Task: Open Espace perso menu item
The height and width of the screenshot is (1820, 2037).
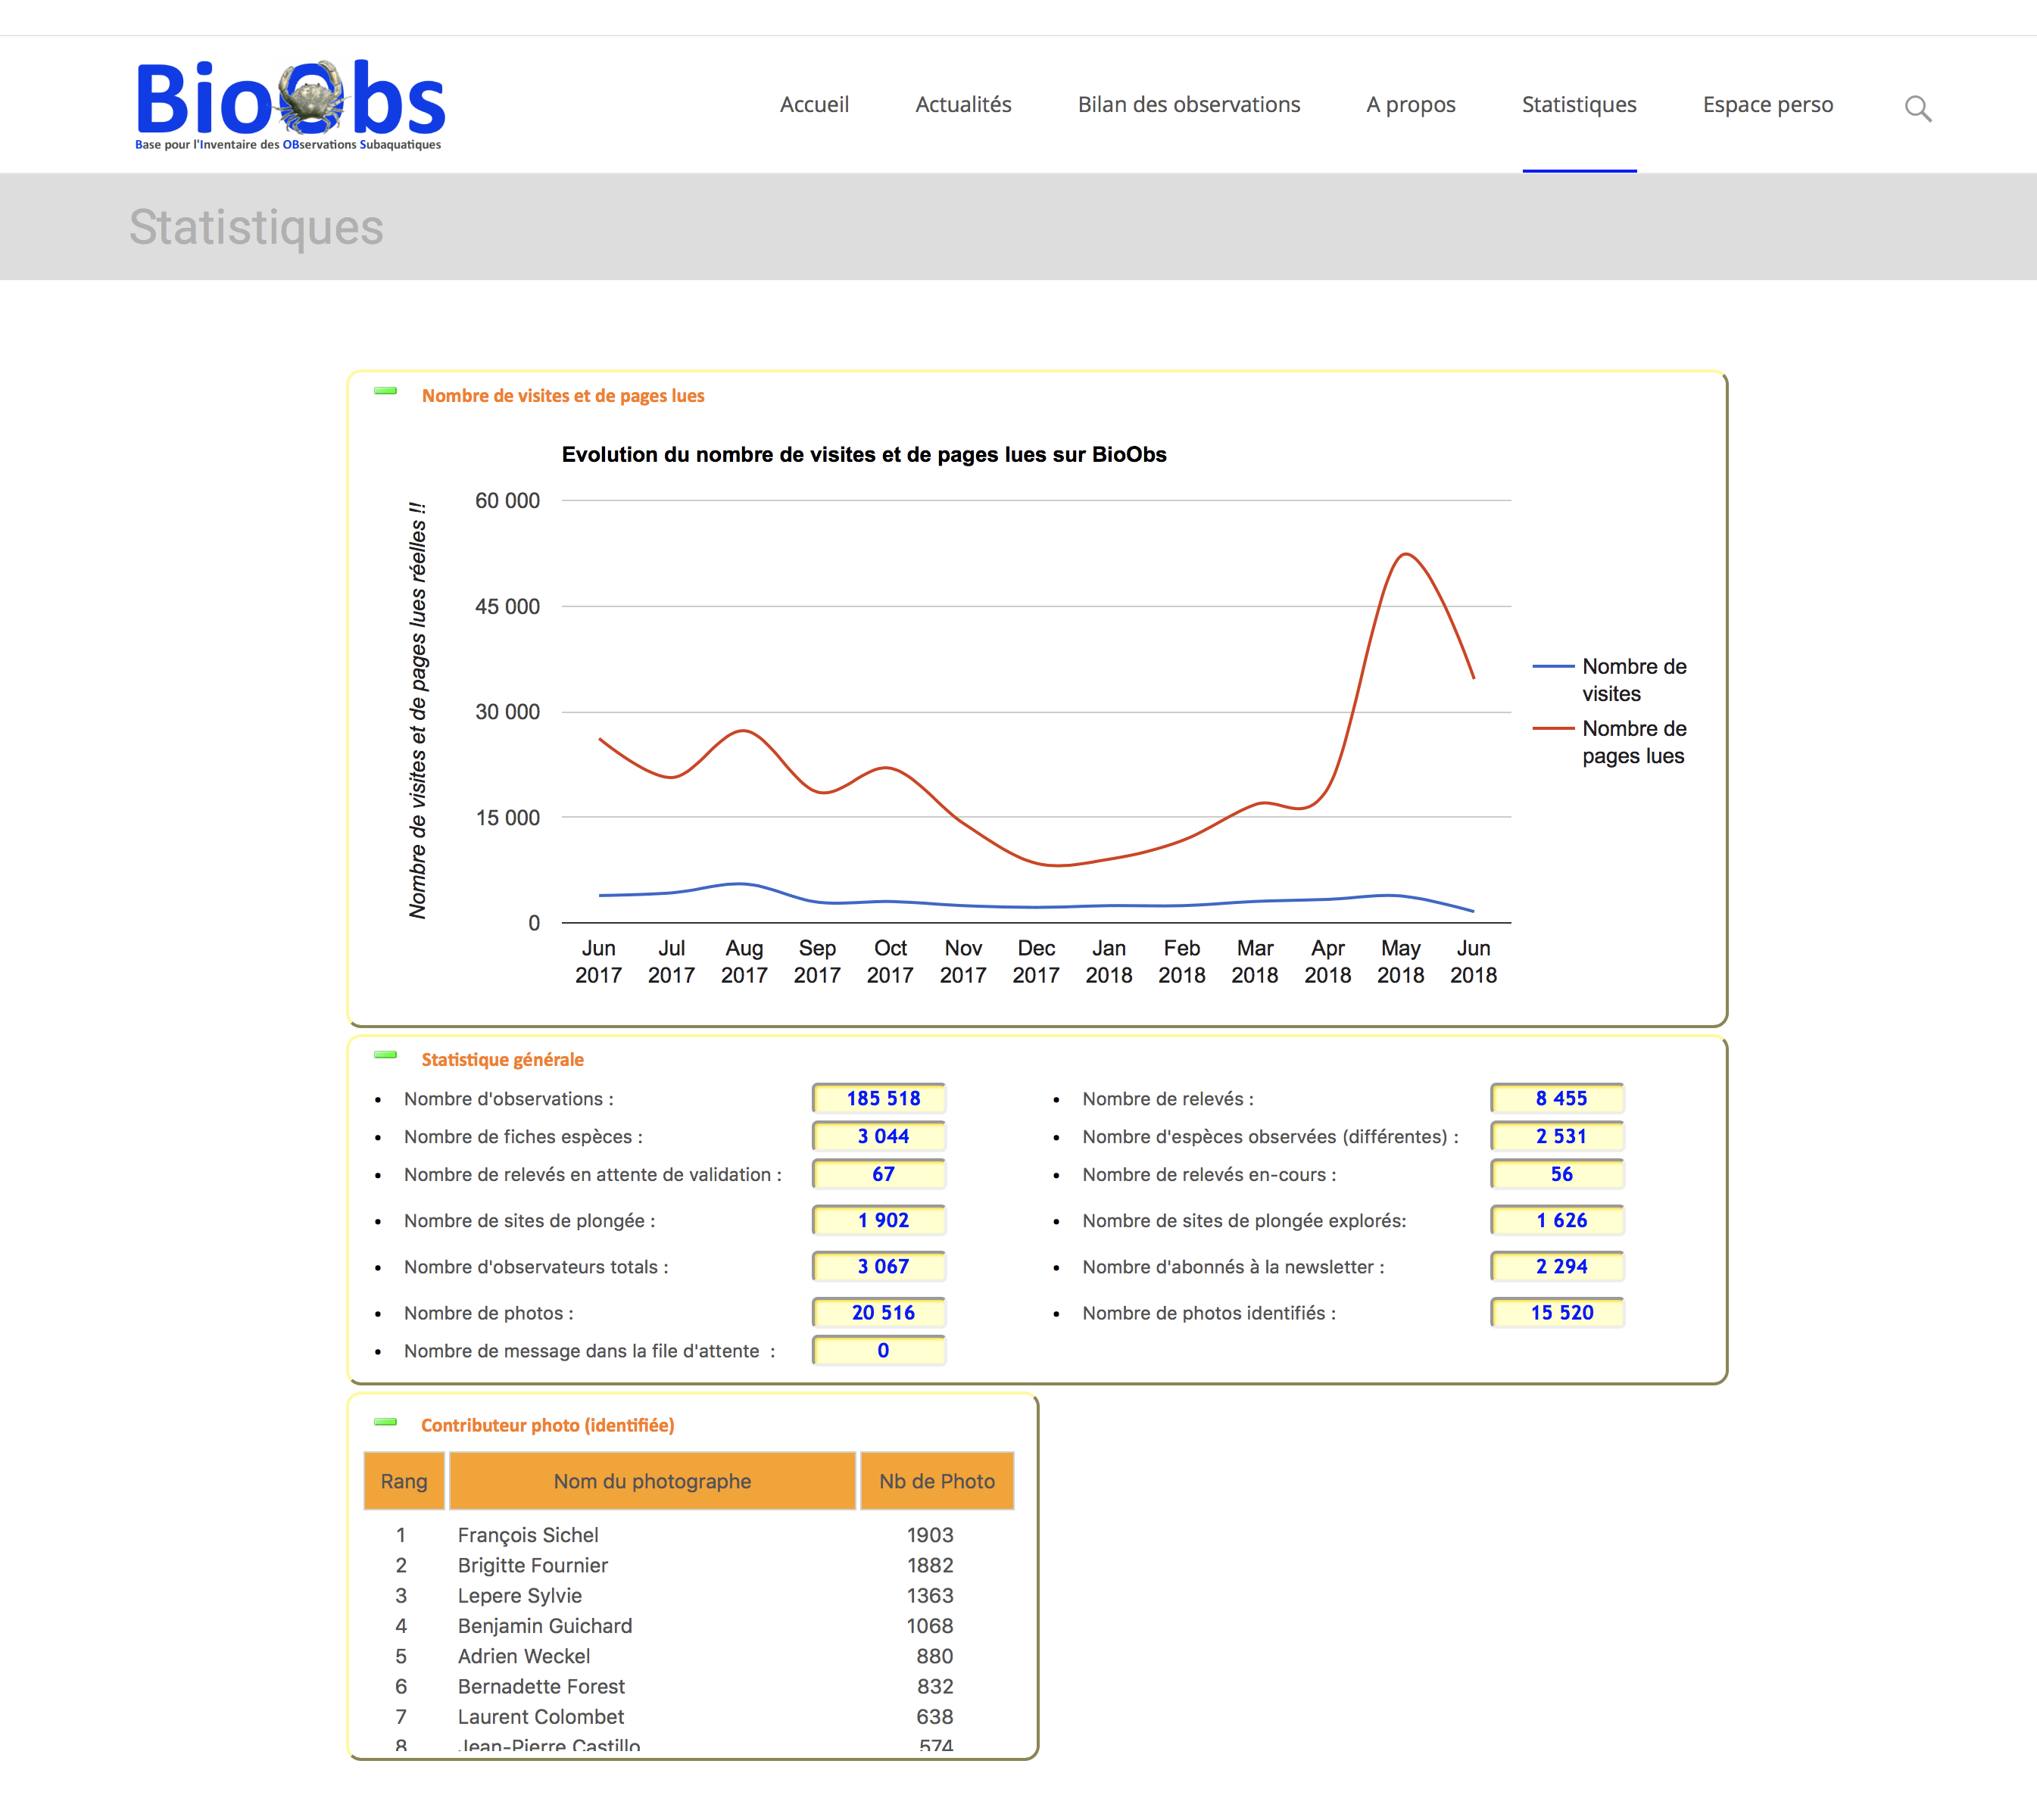Action: (1768, 105)
